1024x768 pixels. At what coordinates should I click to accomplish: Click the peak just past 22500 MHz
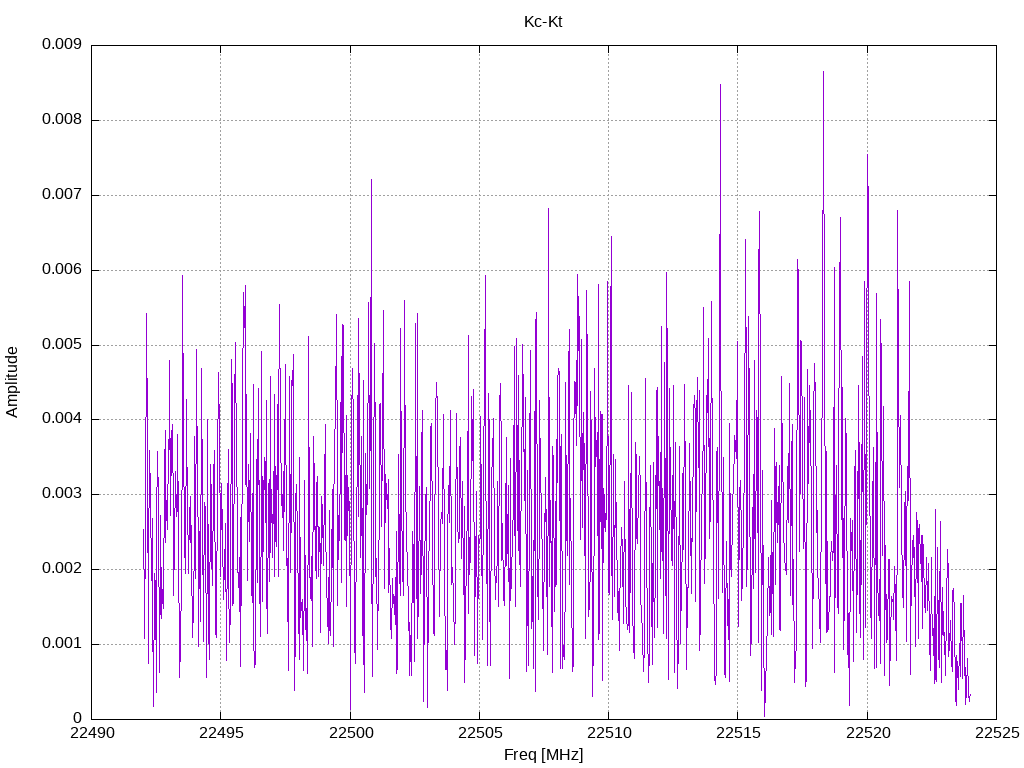coord(372,180)
